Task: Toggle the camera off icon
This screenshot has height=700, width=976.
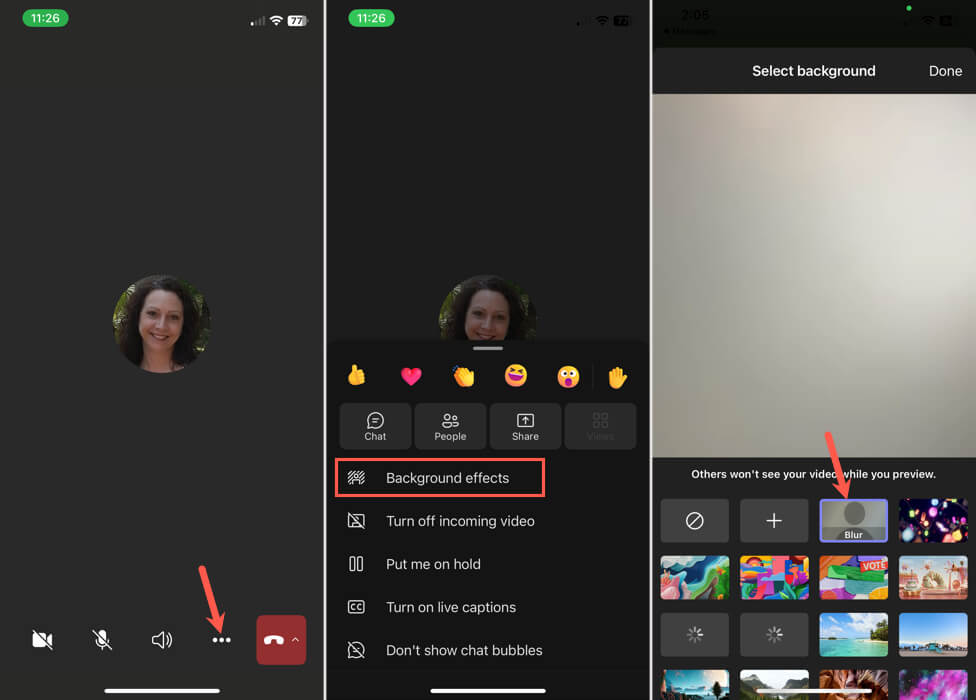Action: click(42, 640)
